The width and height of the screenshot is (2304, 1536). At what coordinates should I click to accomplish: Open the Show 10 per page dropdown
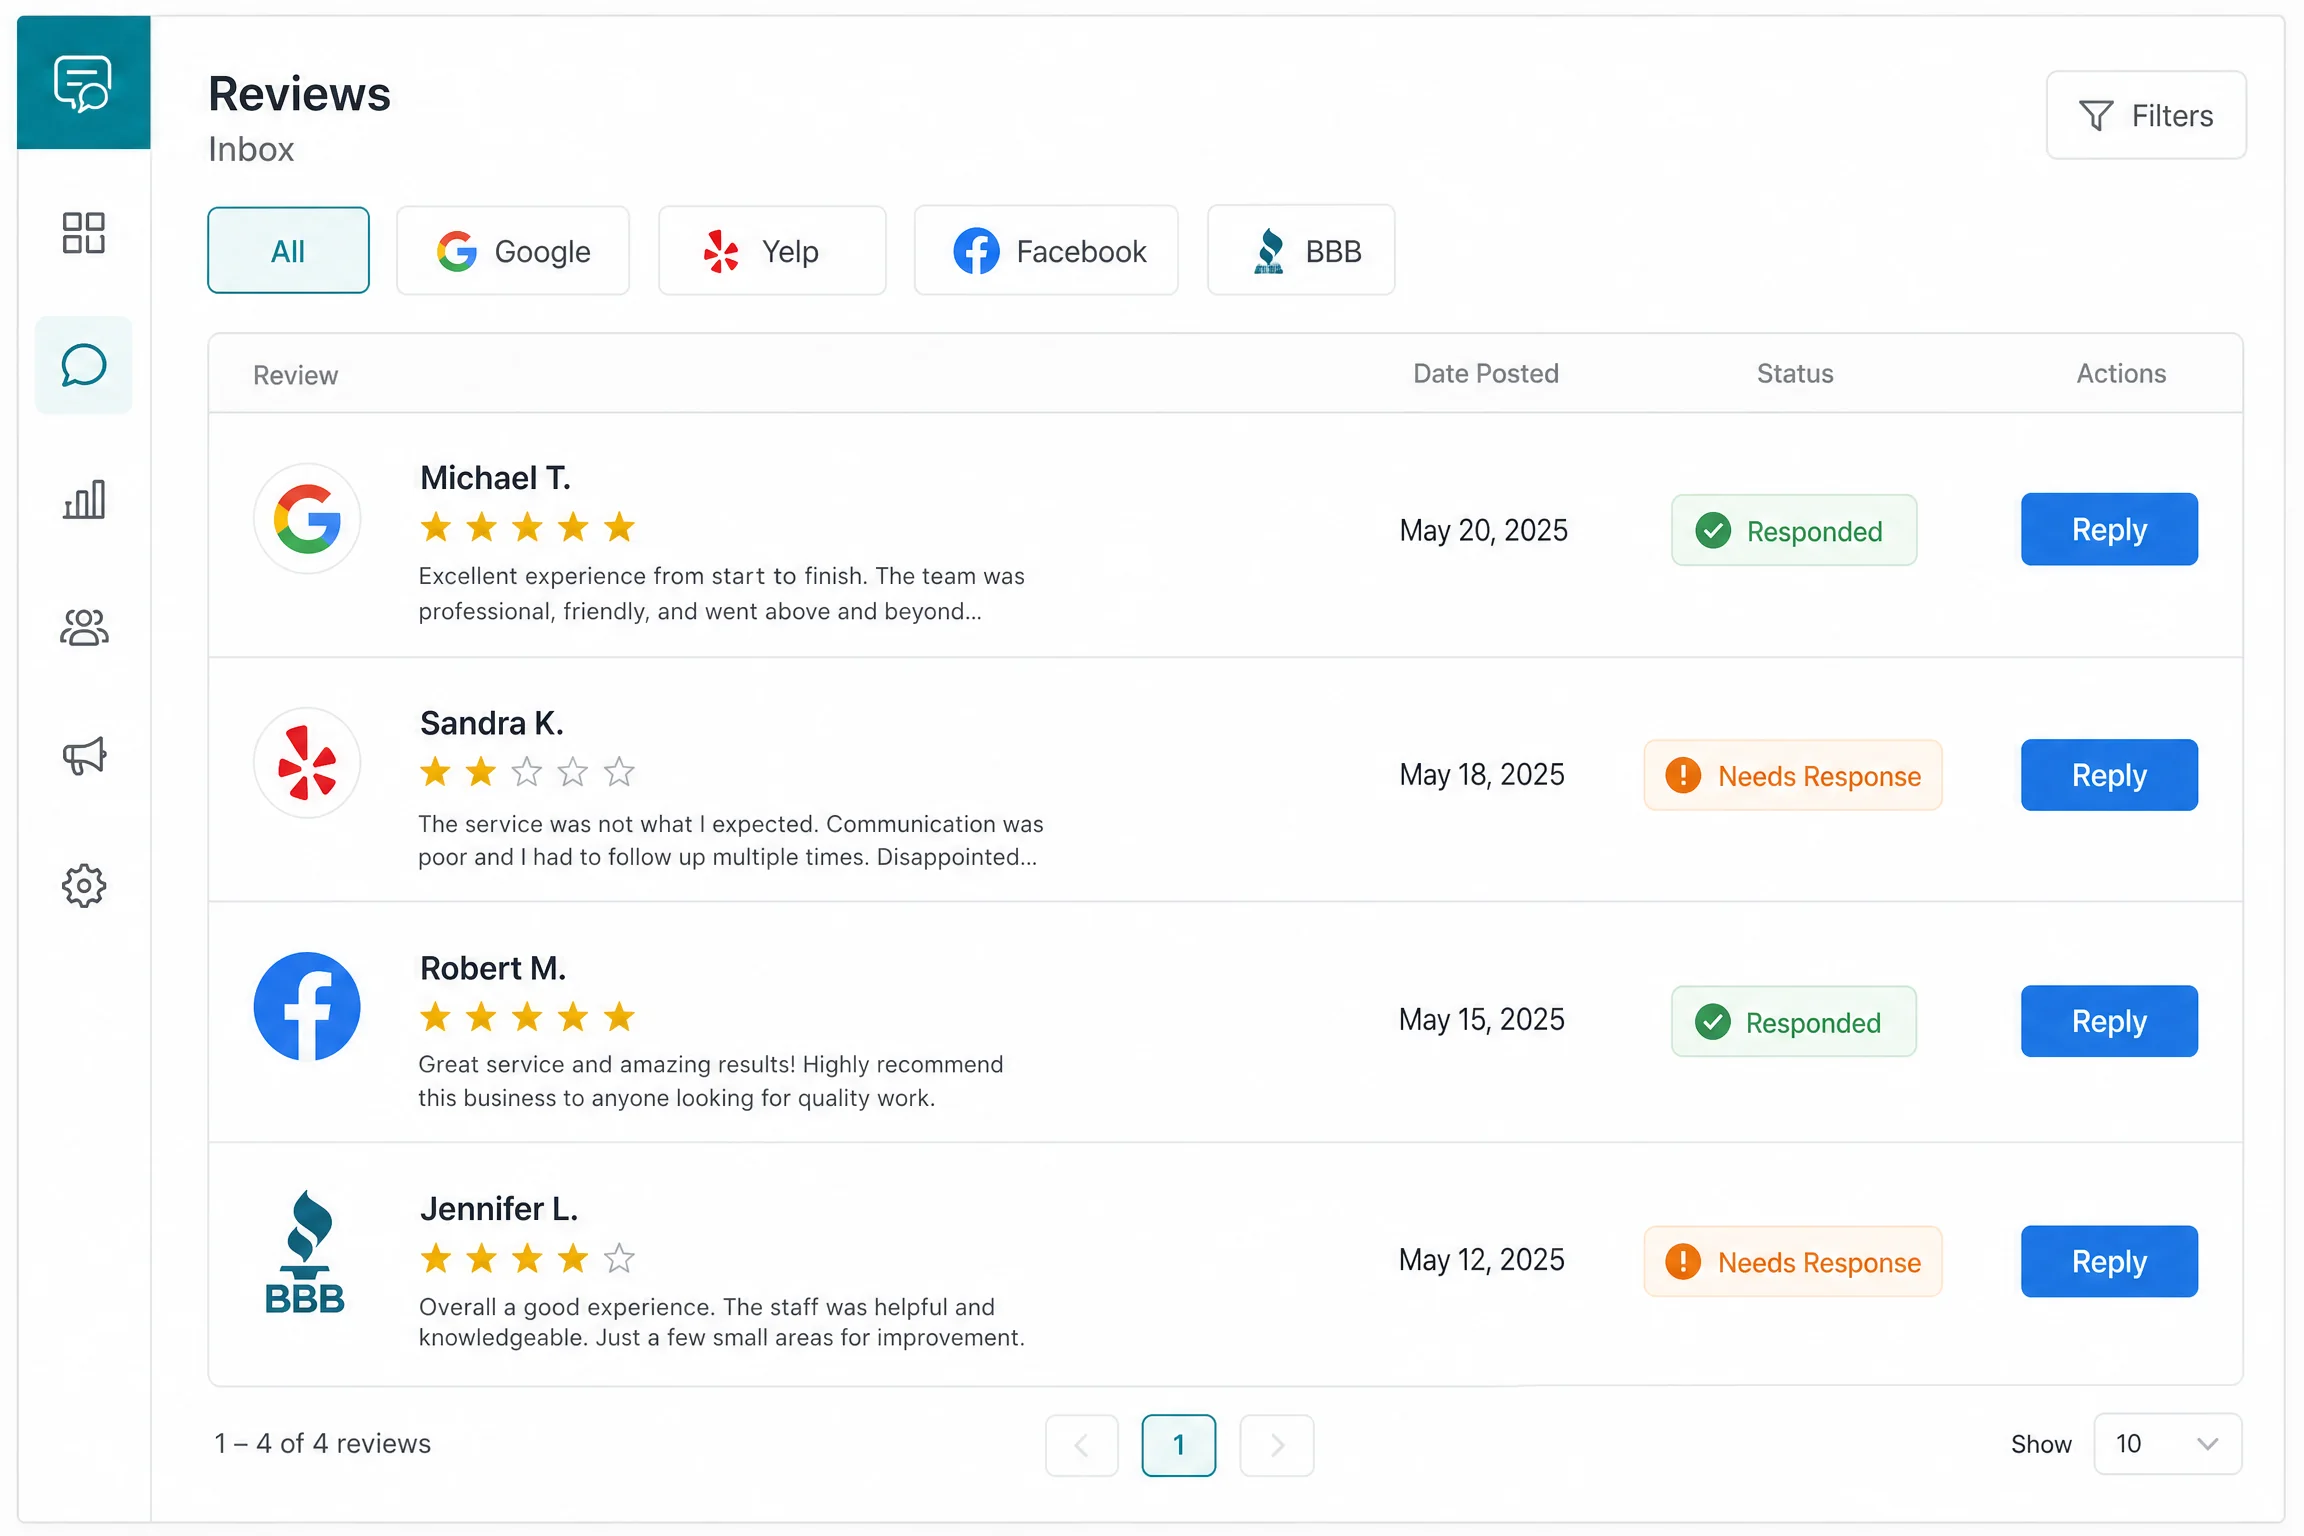[x=2167, y=1444]
